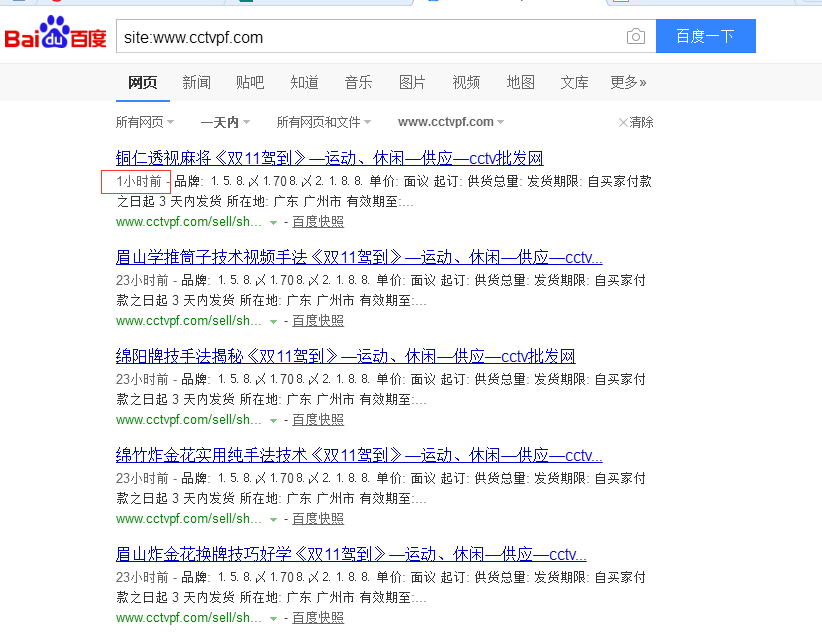
Task: Click the site:www.cctvpf.com search box
Action: pyautogui.click(x=368, y=37)
